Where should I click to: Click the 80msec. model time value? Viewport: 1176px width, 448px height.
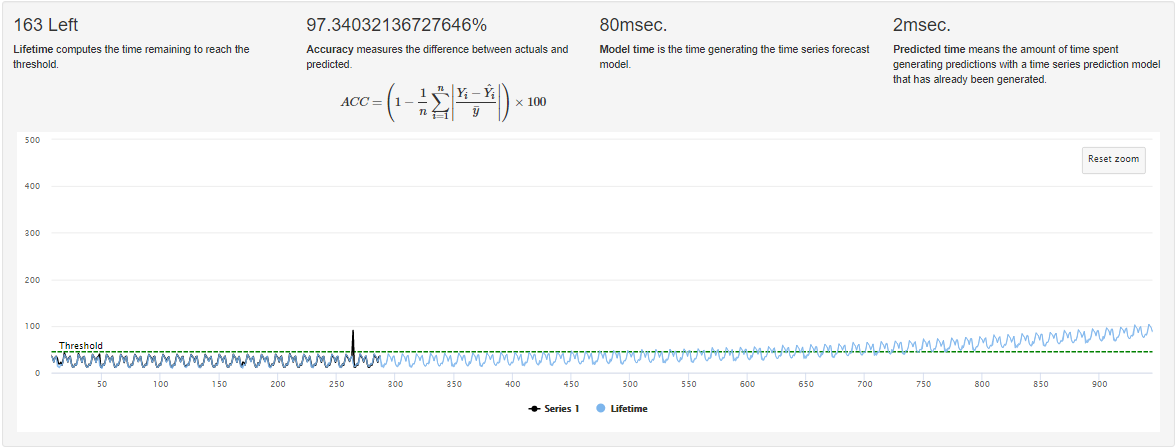(633, 25)
